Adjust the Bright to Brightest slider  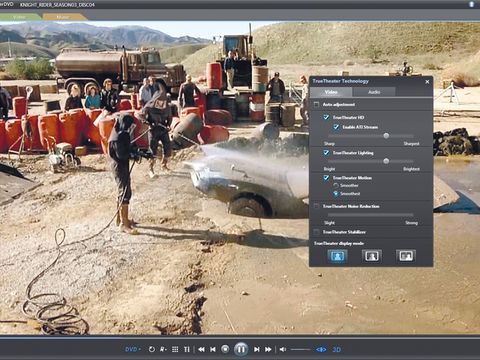coord(371,161)
